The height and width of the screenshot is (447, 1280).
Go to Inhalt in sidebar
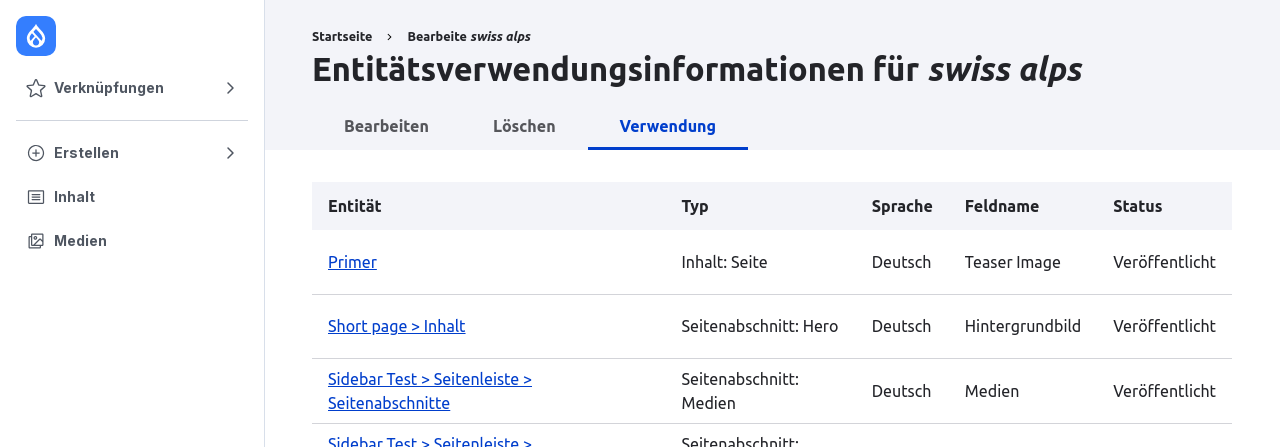[132, 197]
